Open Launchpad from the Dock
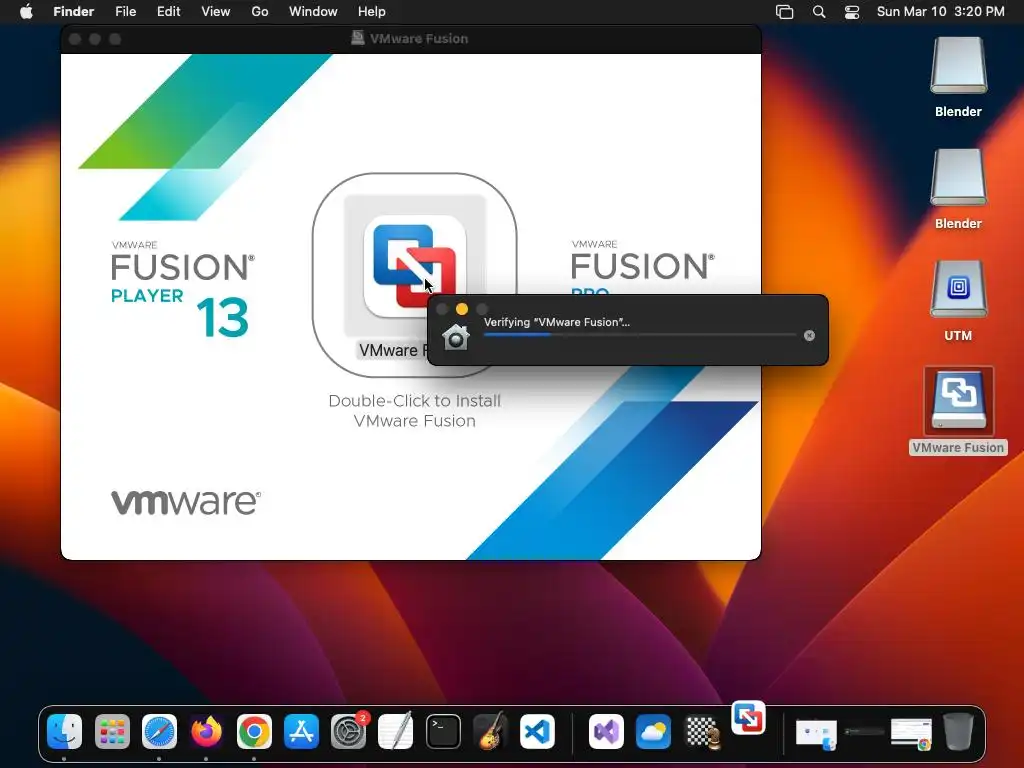 coord(112,731)
